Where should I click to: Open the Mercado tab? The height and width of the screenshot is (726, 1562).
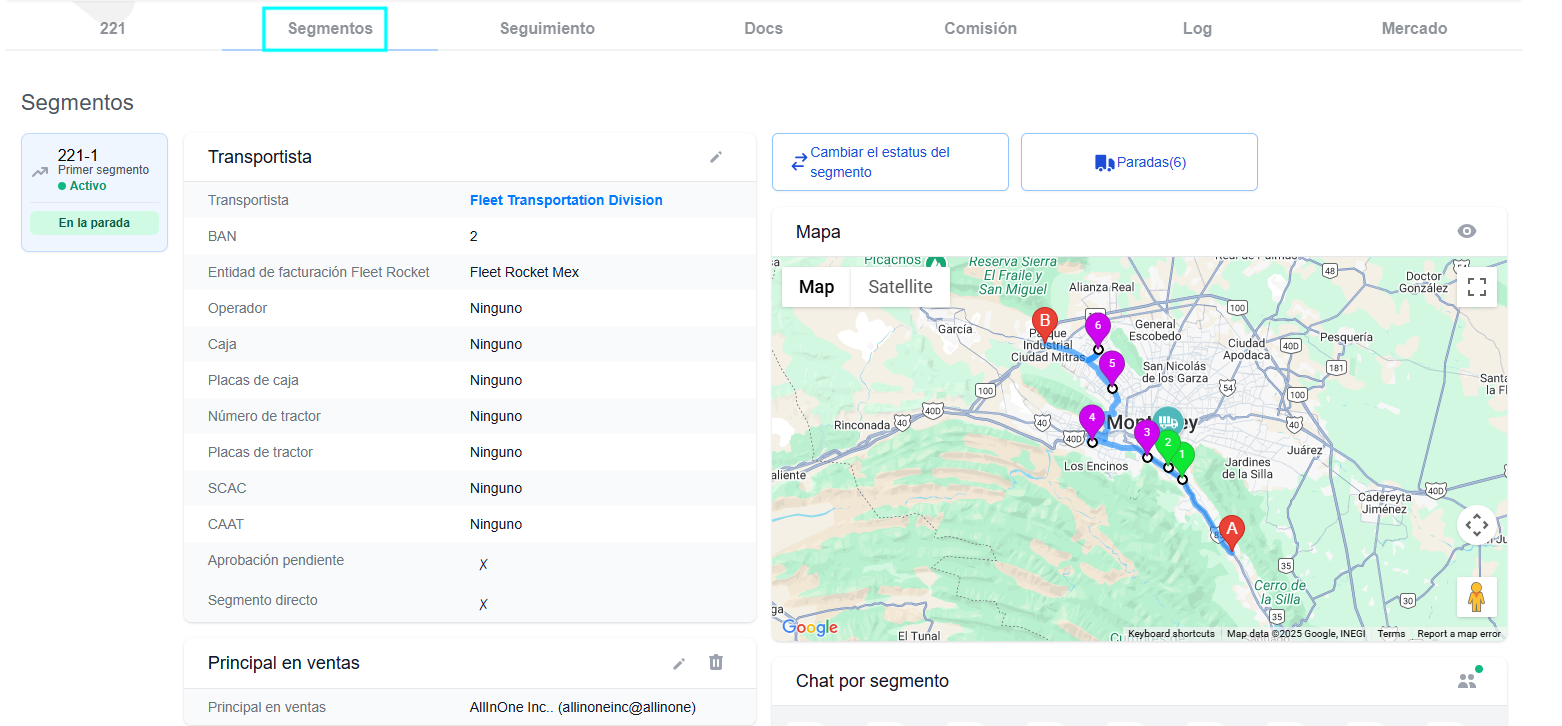(x=1414, y=28)
